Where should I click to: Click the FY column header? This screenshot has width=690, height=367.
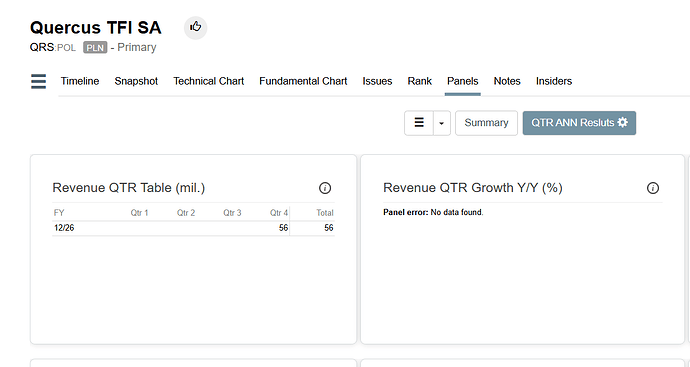(x=59, y=213)
